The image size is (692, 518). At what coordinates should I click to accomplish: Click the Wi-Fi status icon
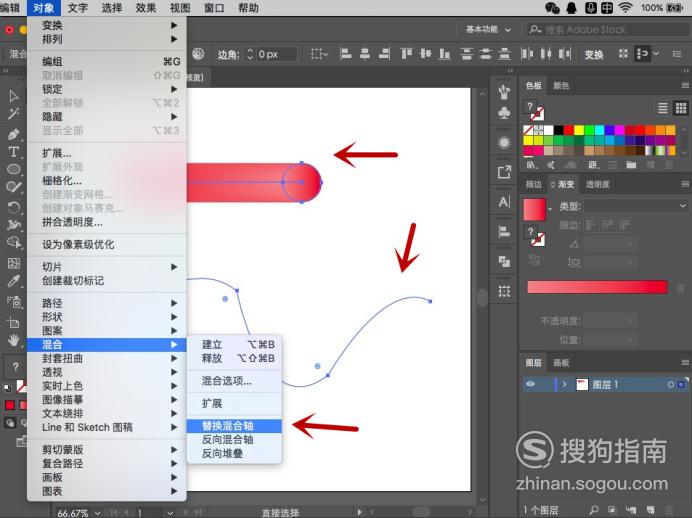coord(625,8)
